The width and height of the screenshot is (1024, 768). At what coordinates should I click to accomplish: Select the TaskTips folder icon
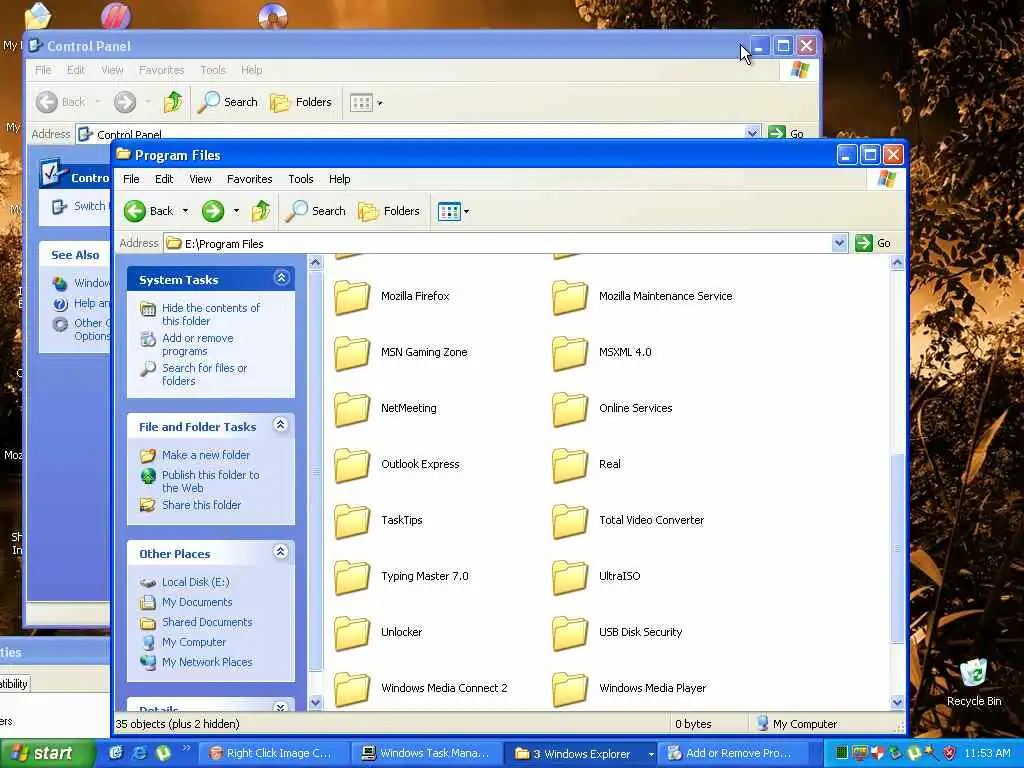coord(352,522)
